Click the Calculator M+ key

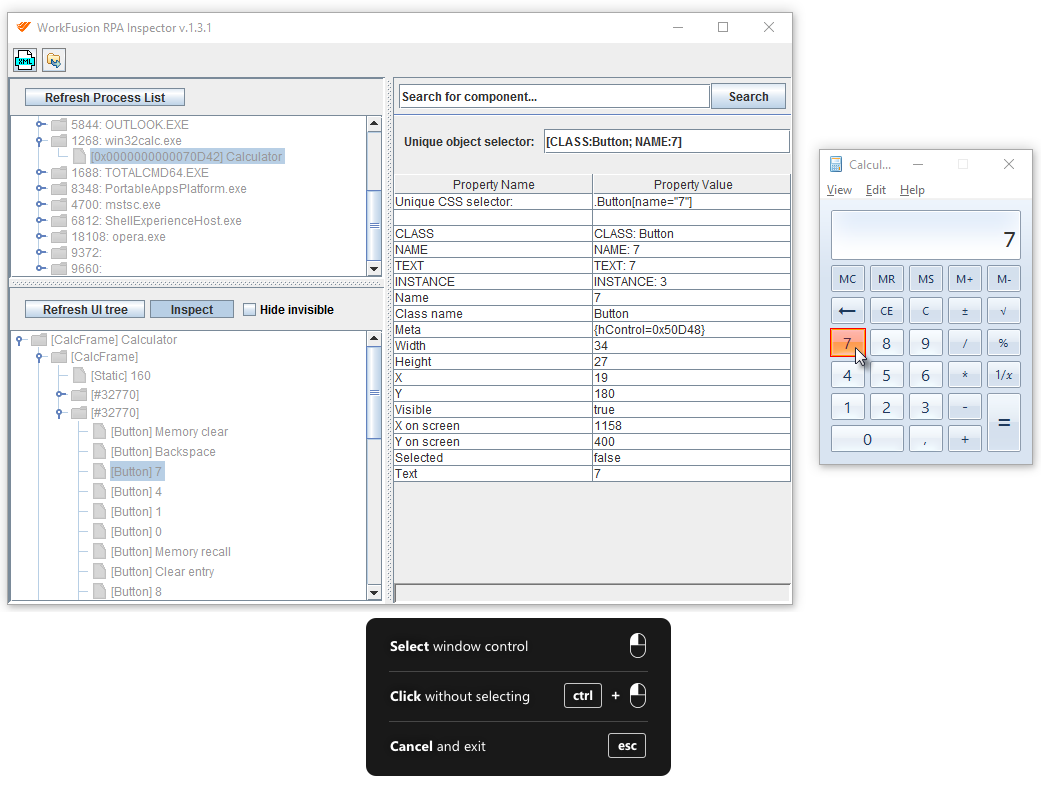point(965,279)
